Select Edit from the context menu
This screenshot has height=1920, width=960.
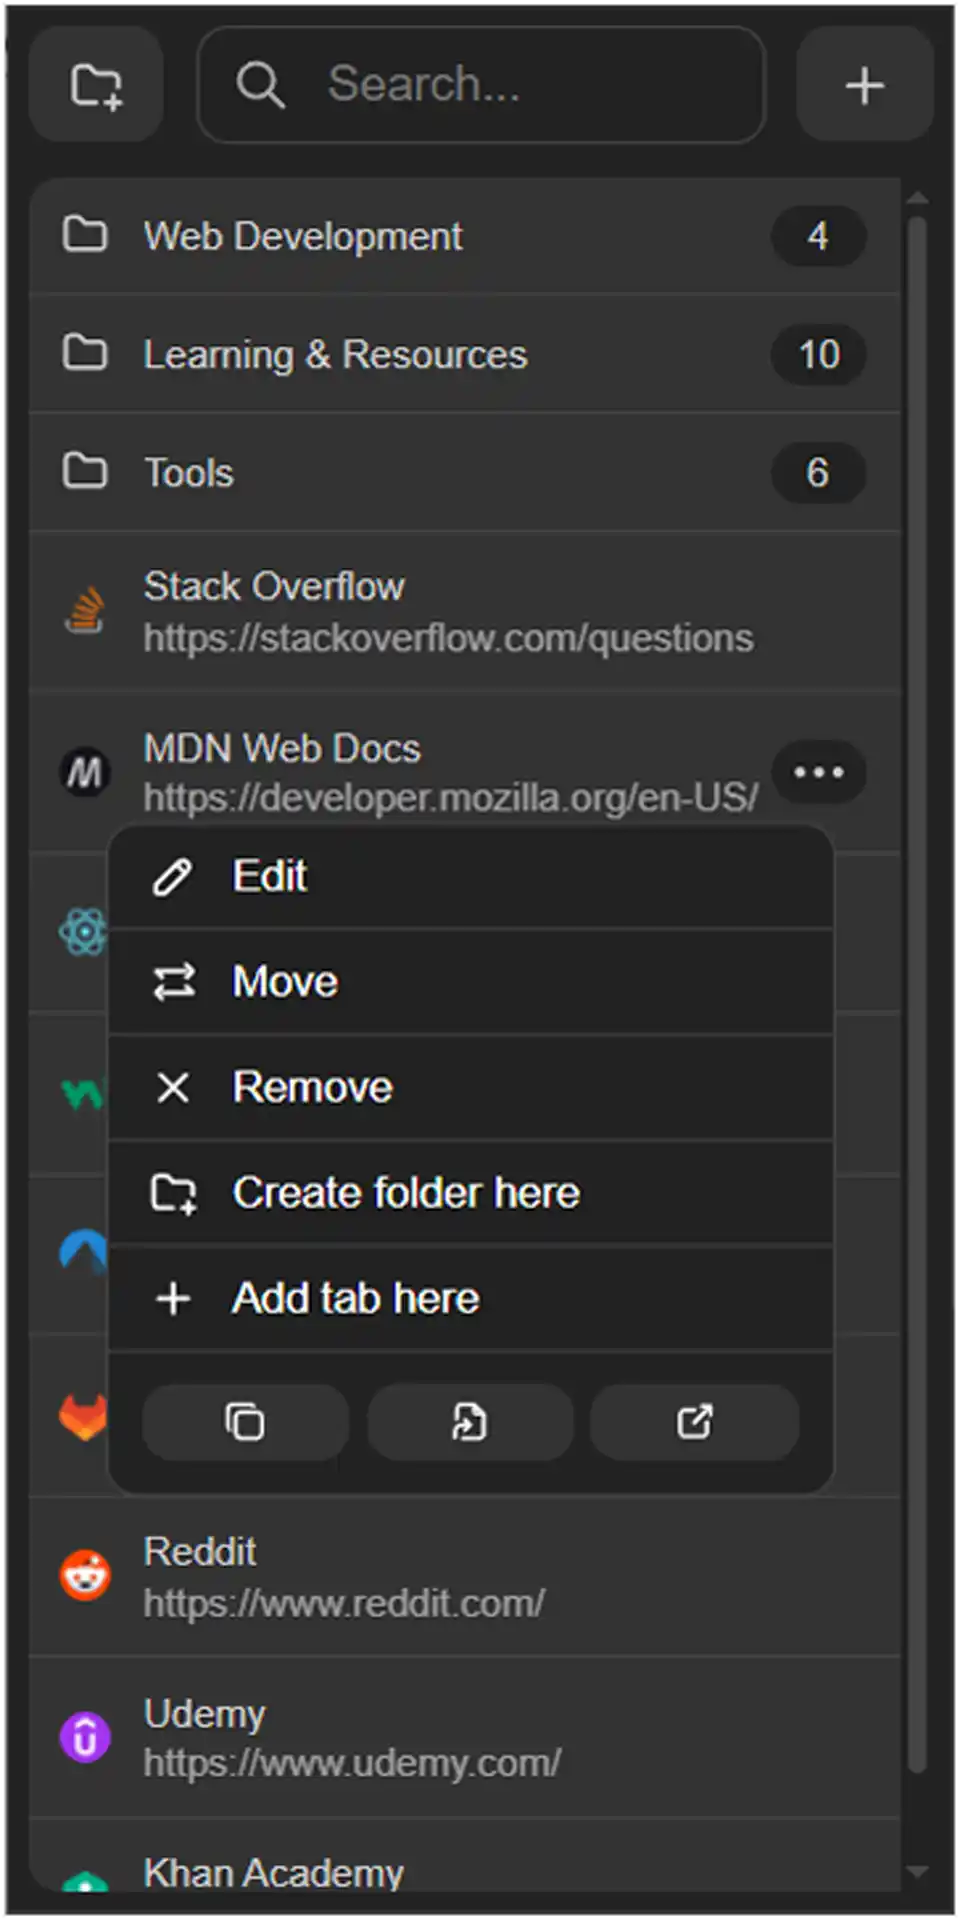coord(269,875)
